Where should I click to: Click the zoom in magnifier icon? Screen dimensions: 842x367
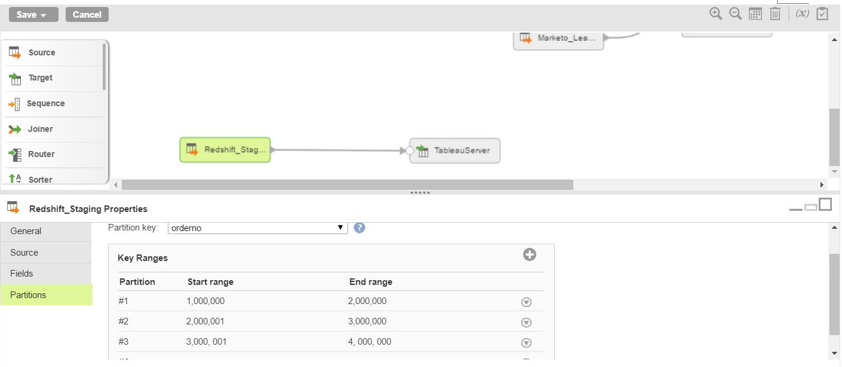click(715, 14)
